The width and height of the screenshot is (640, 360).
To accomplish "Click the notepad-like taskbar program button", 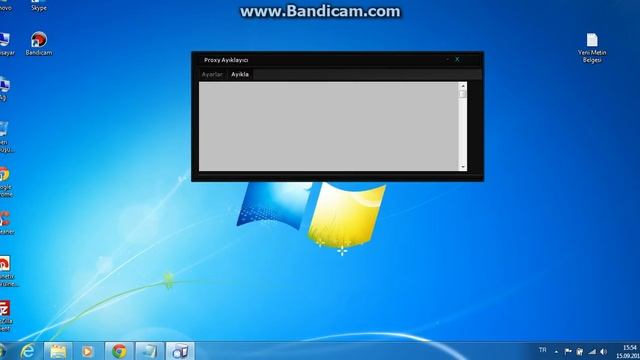I will (149, 351).
